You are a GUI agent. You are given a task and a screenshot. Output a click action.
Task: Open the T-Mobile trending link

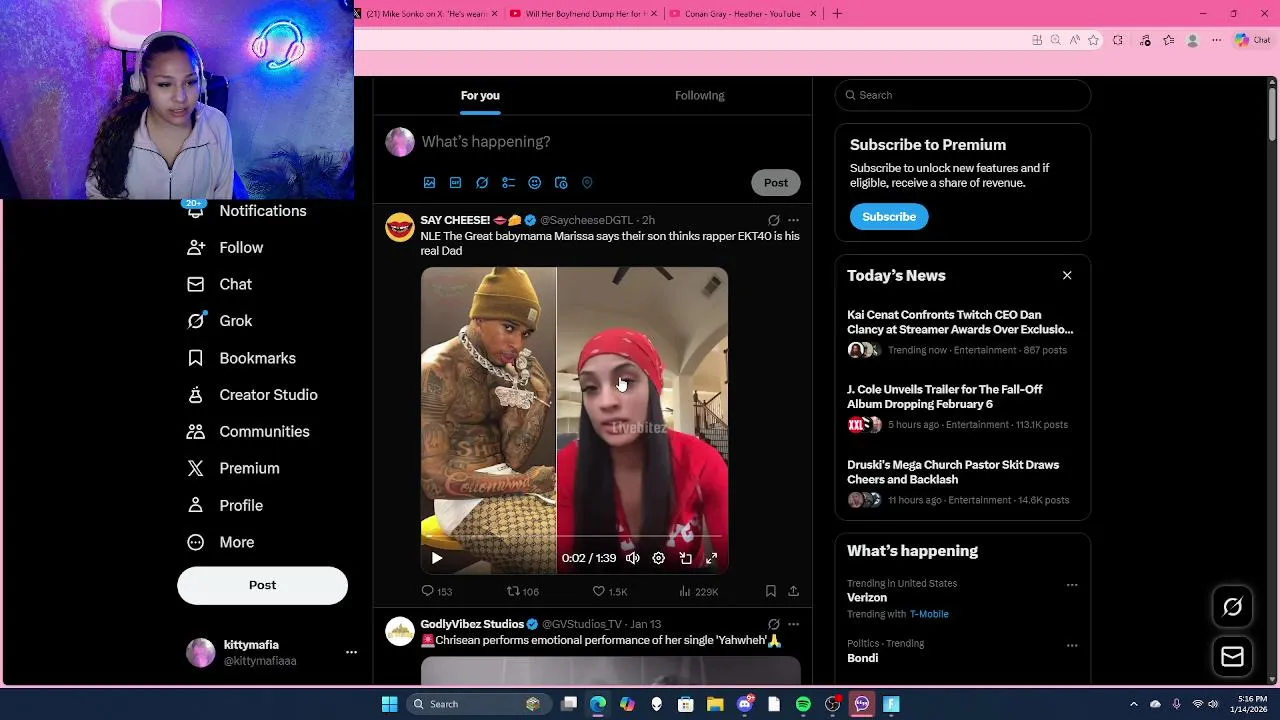[929, 614]
